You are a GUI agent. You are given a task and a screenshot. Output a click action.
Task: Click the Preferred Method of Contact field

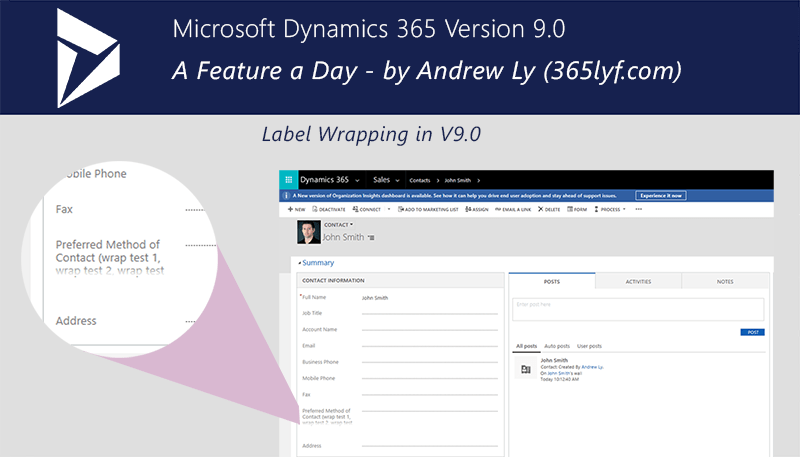point(430,411)
